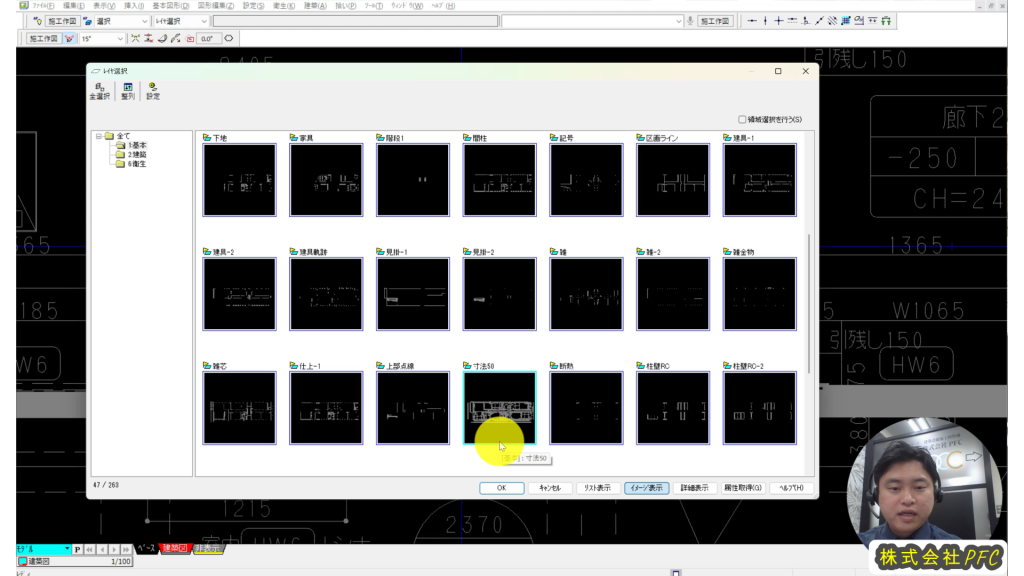Image resolution: width=1024 pixels, height=576 pixels.
Task: Switch to the 建築図 sheet tab
Action: pos(174,549)
